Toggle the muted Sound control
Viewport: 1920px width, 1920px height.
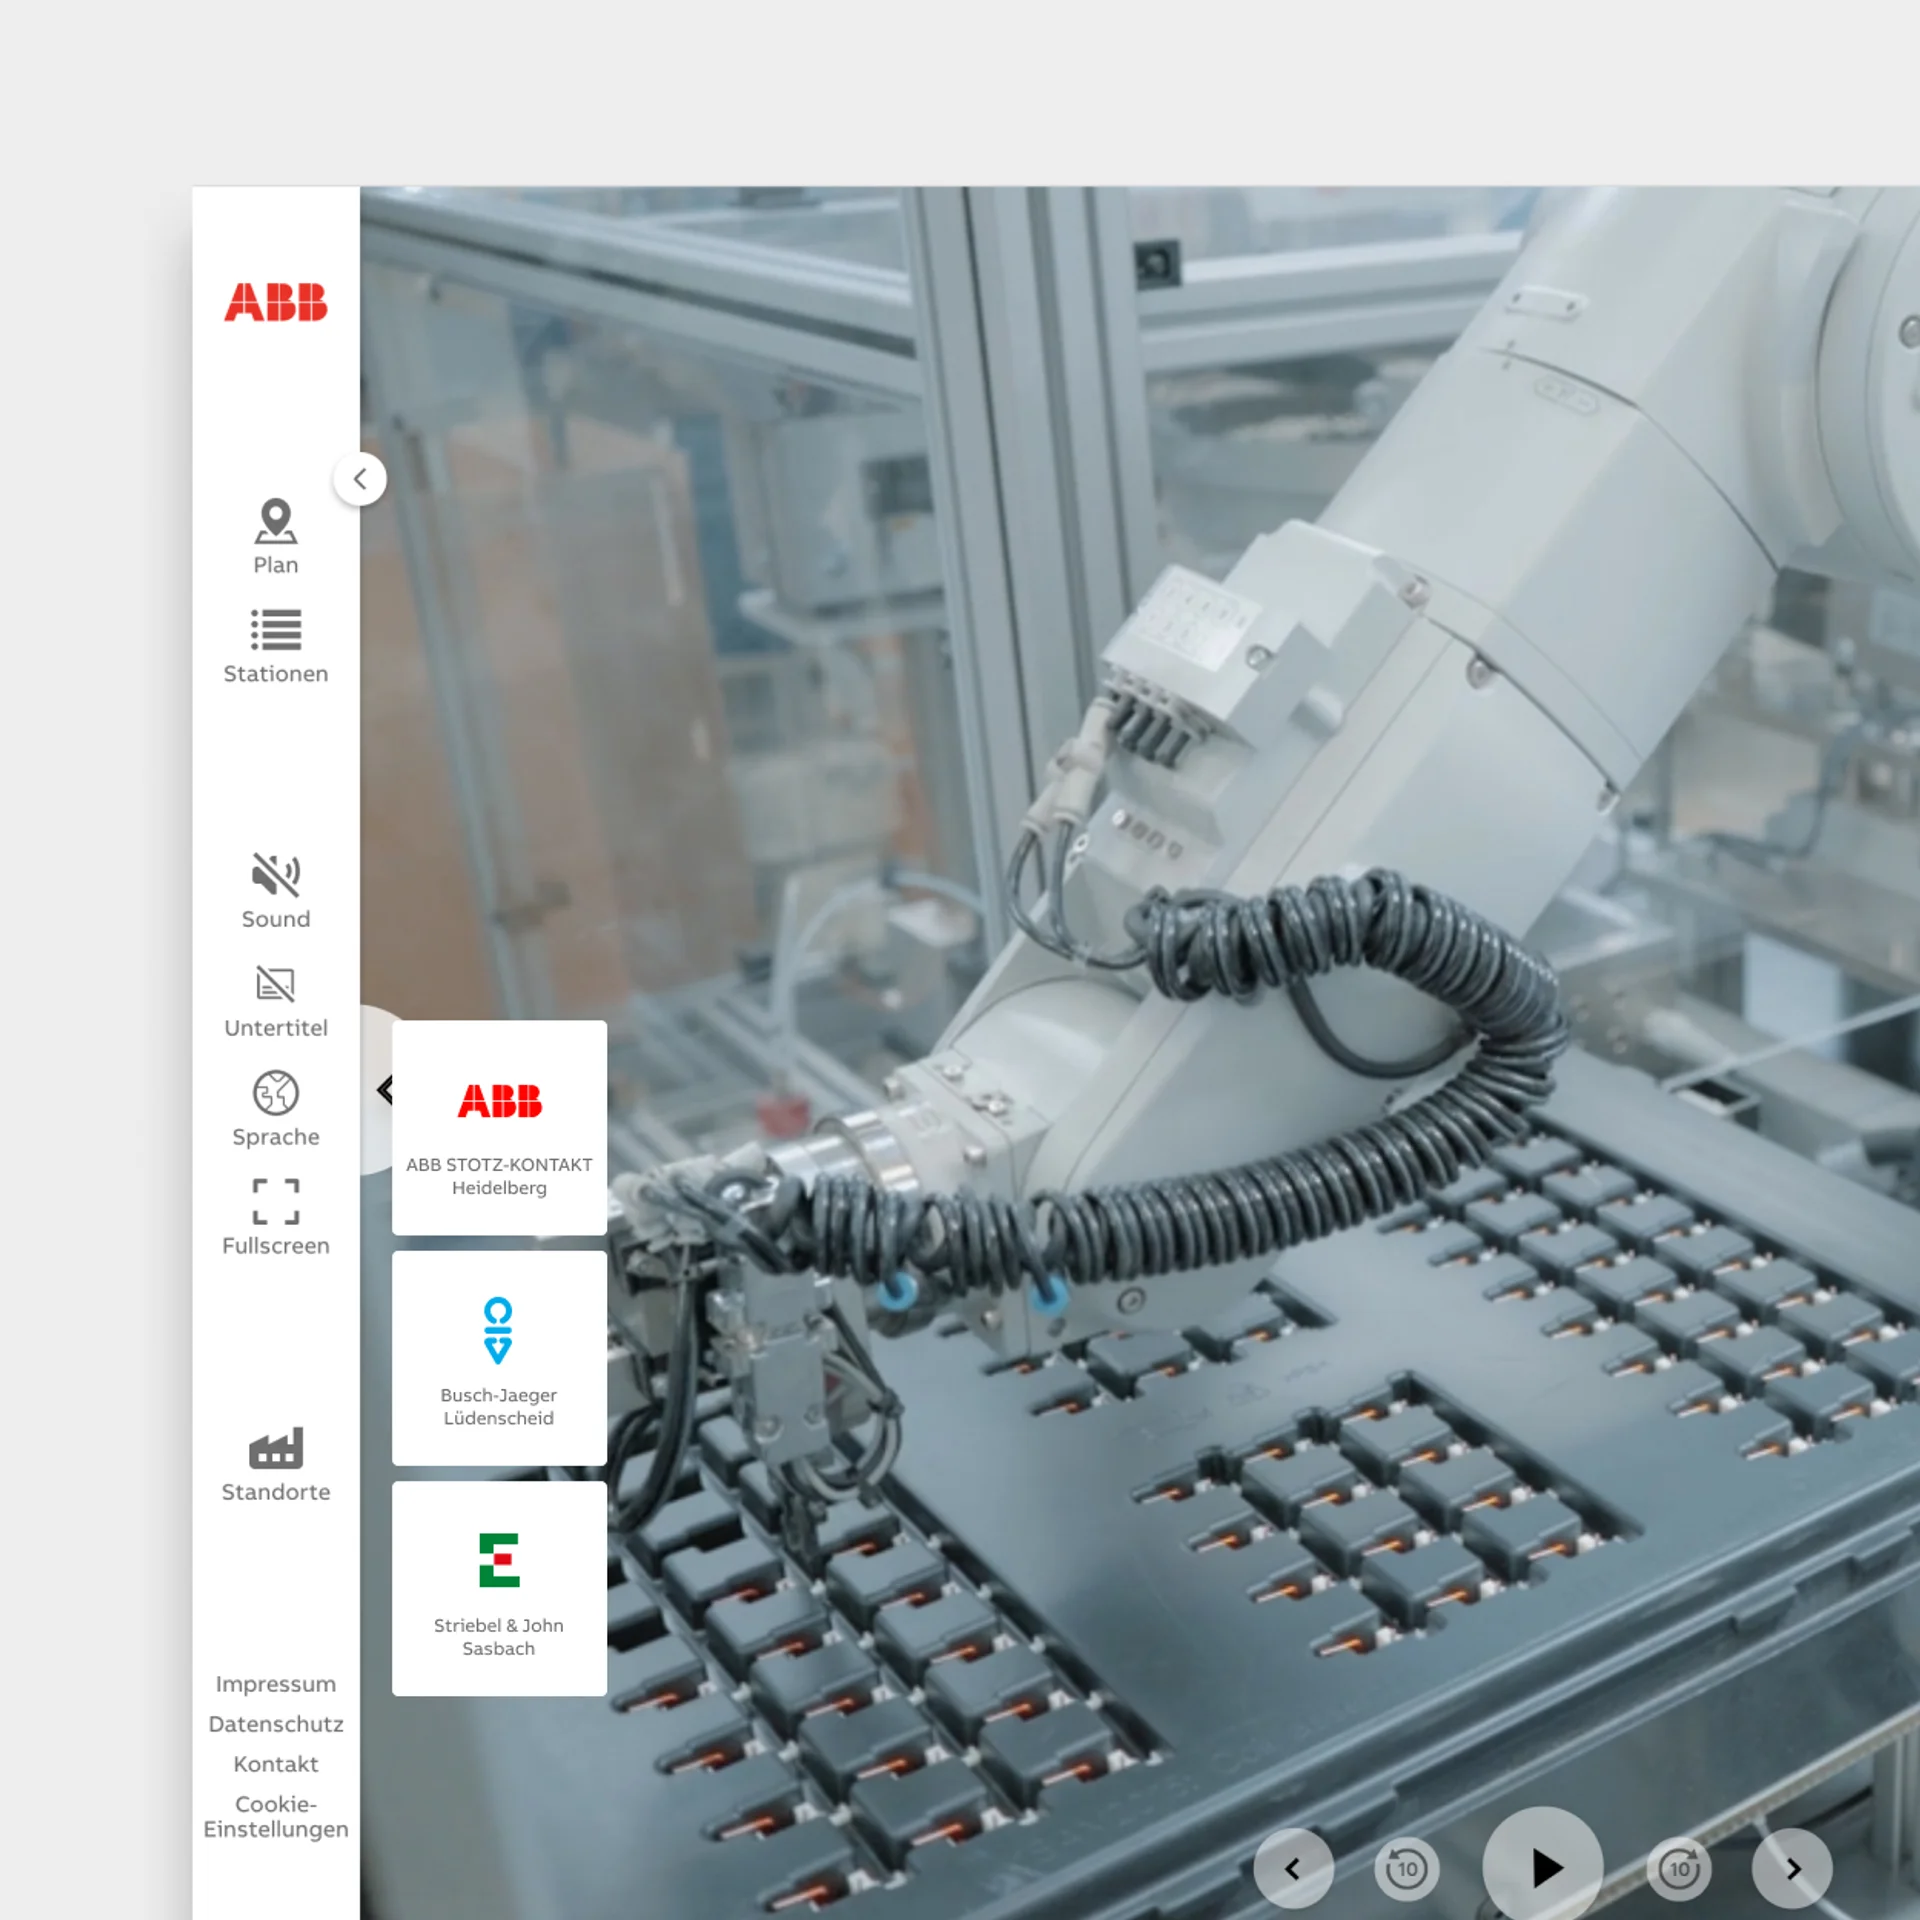(x=275, y=891)
